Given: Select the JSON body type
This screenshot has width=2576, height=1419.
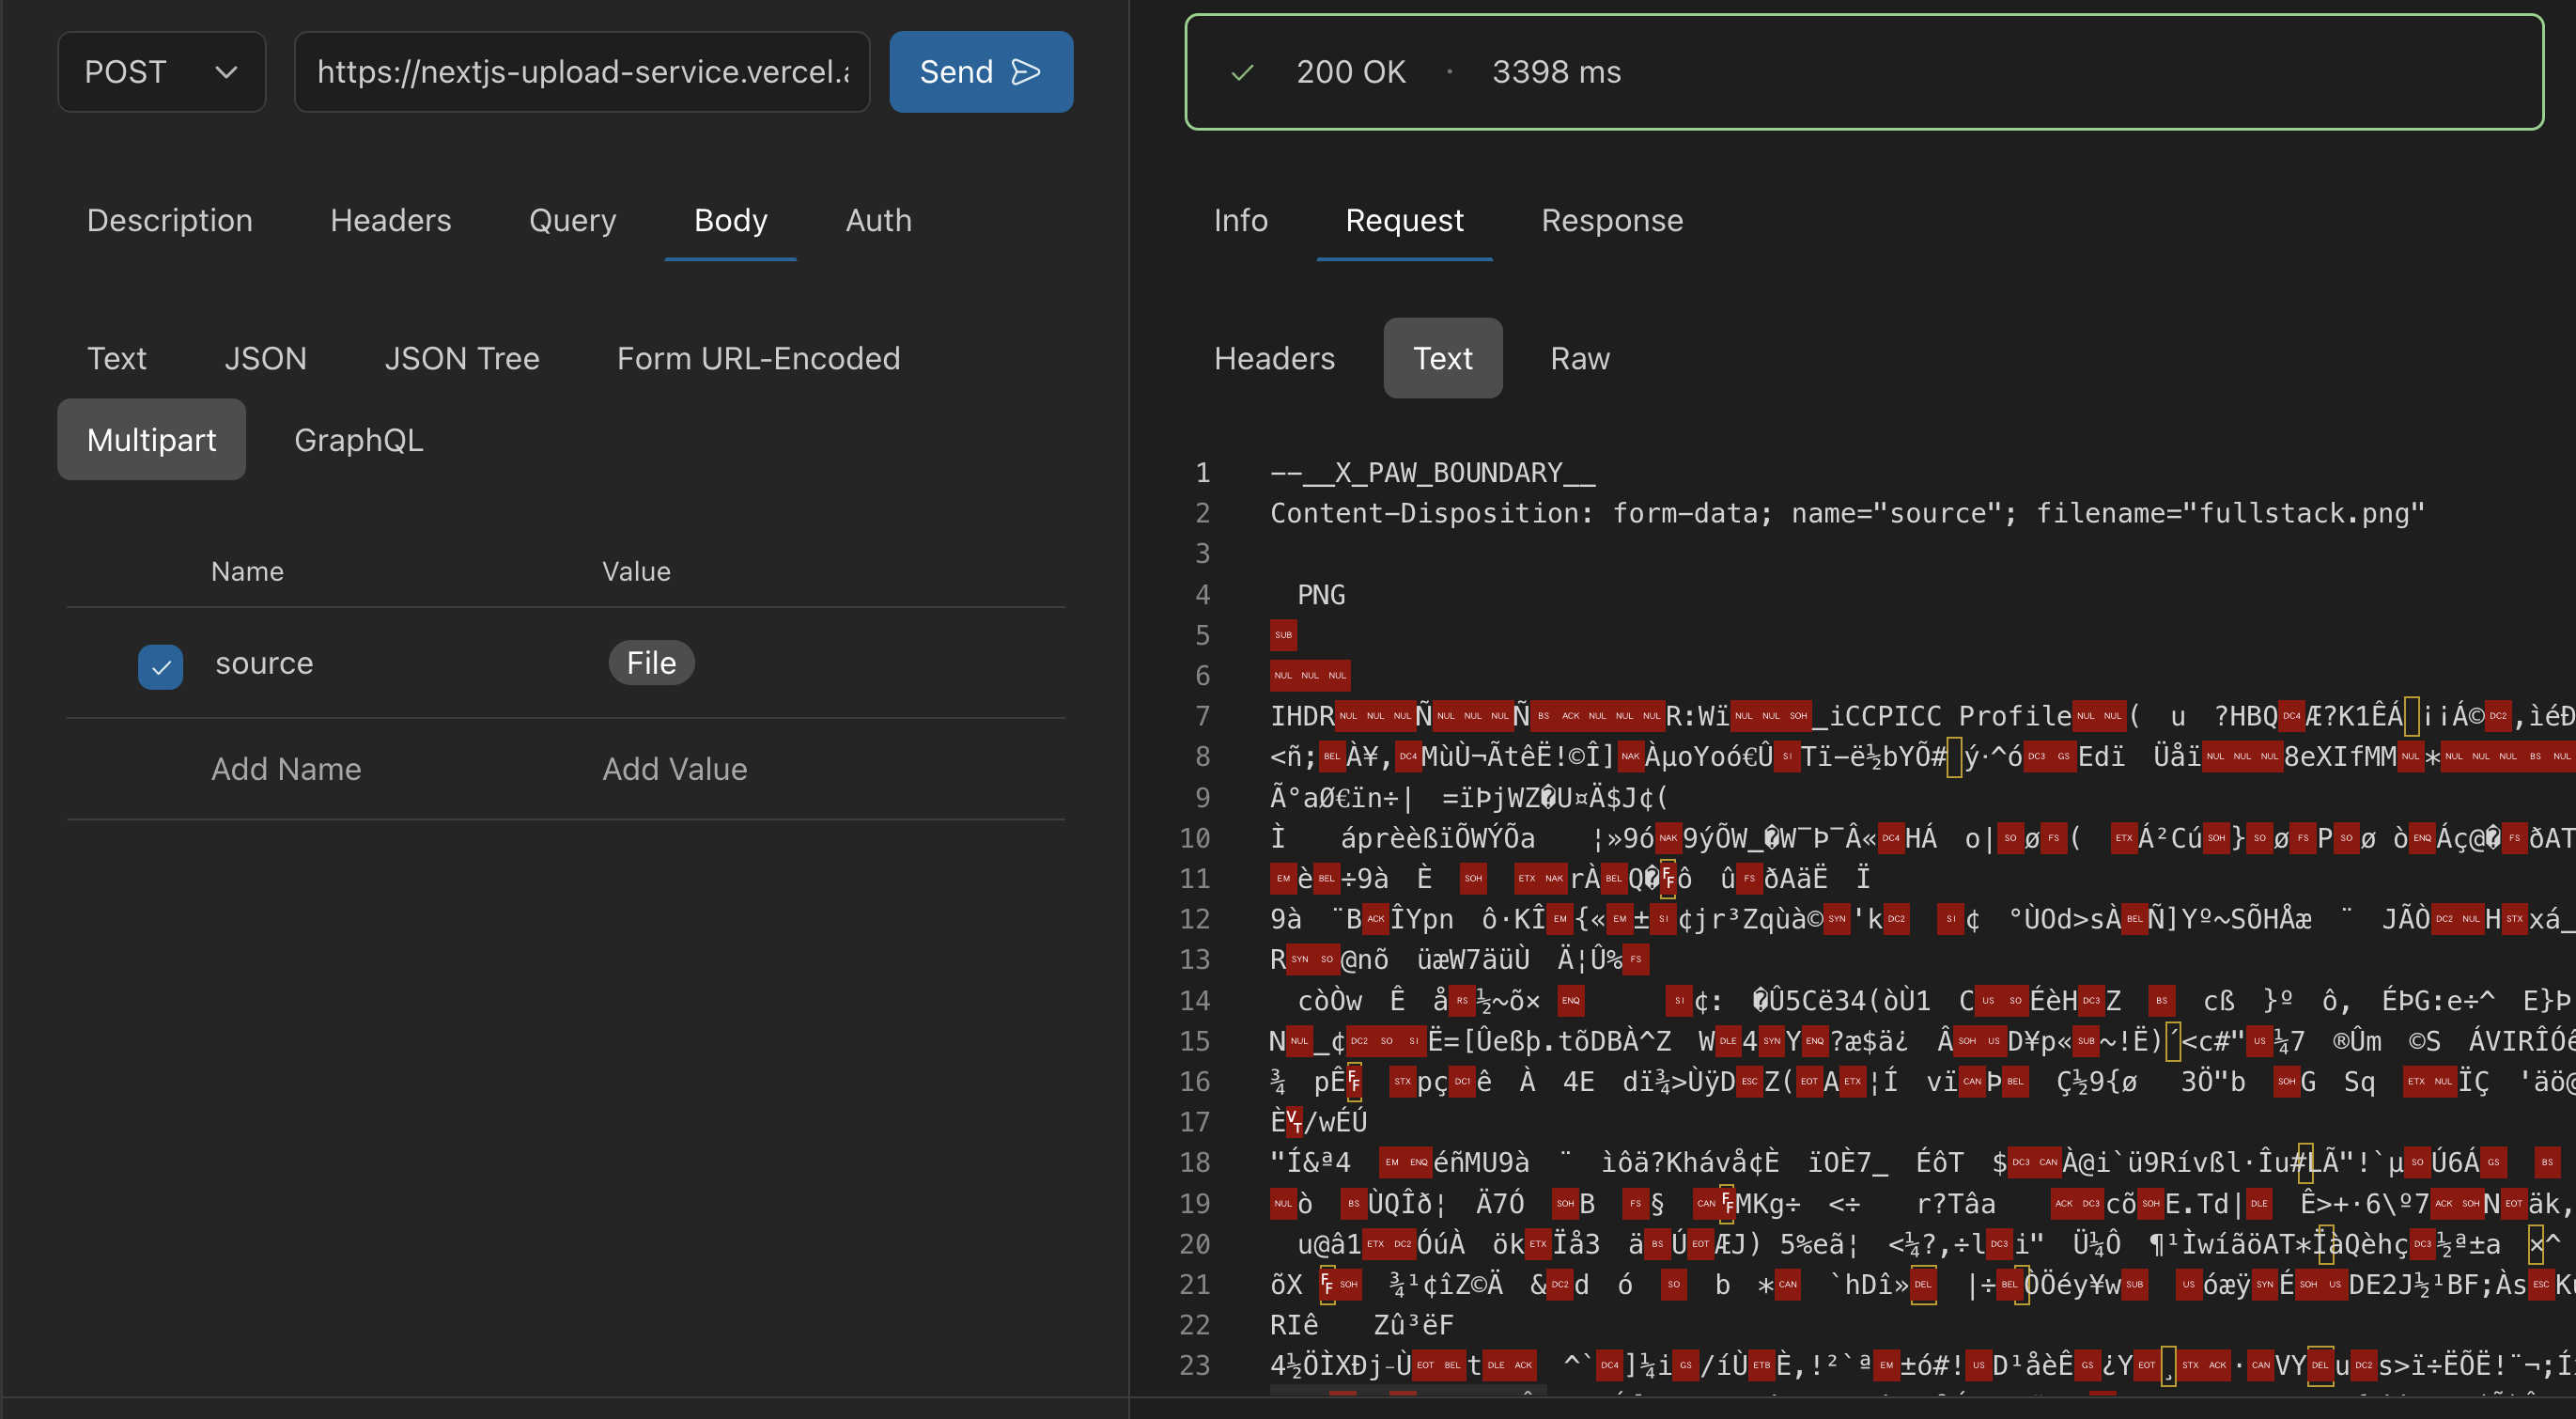Looking at the screenshot, I should pos(265,358).
